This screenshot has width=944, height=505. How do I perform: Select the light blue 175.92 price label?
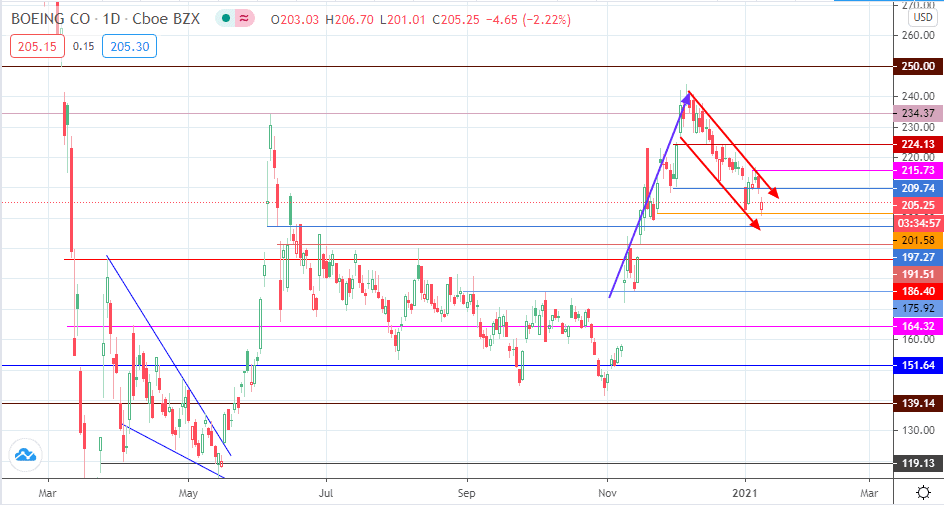918,308
